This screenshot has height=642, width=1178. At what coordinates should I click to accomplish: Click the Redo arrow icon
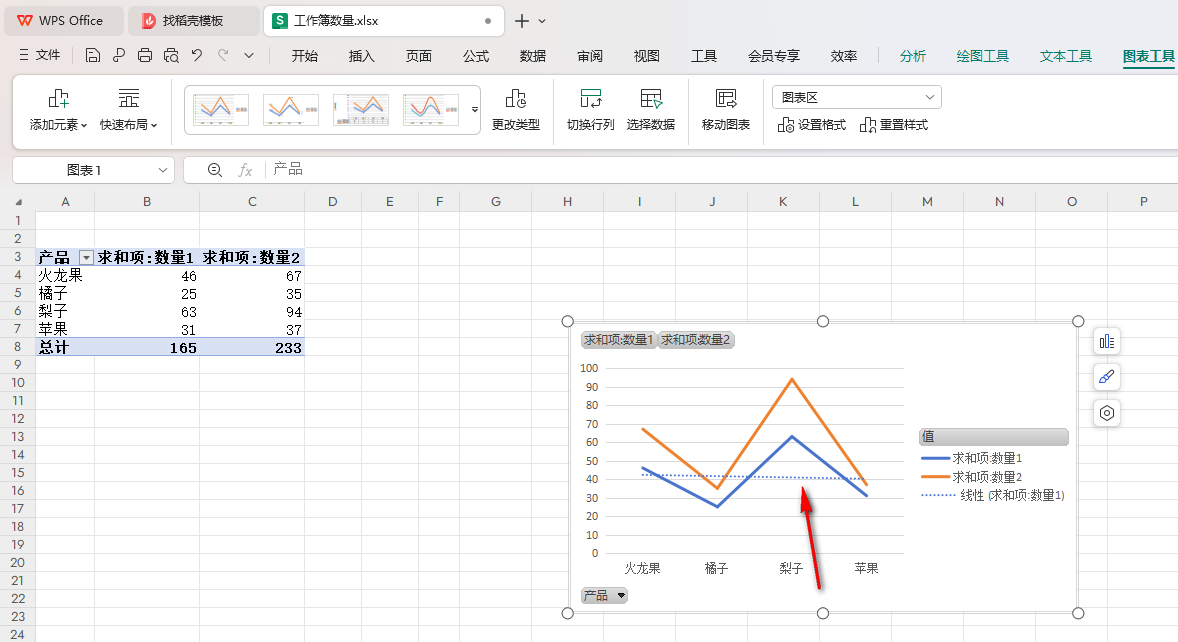[223, 56]
